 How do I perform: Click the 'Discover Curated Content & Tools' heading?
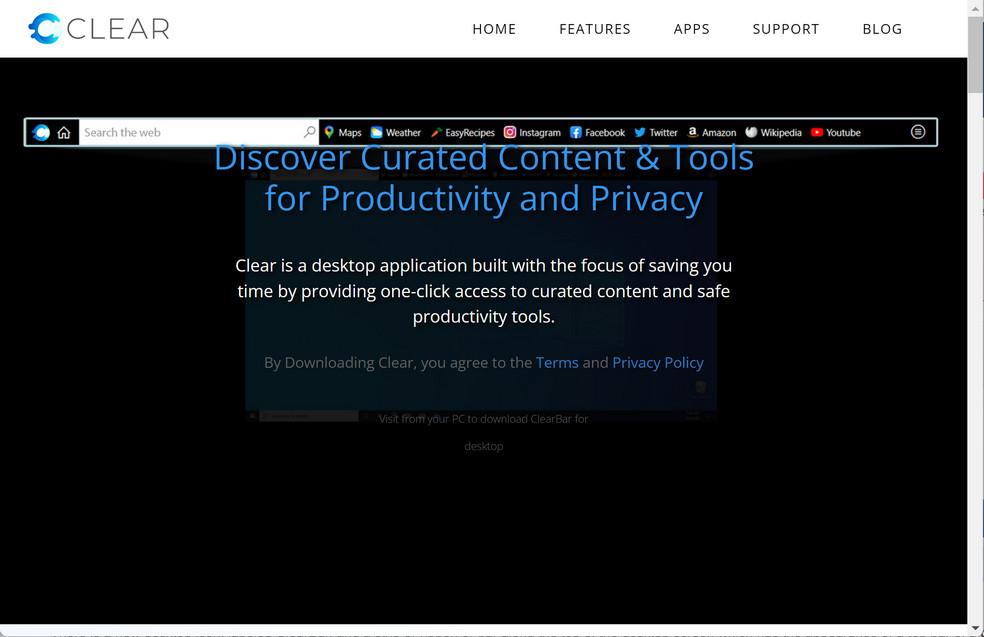point(484,158)
